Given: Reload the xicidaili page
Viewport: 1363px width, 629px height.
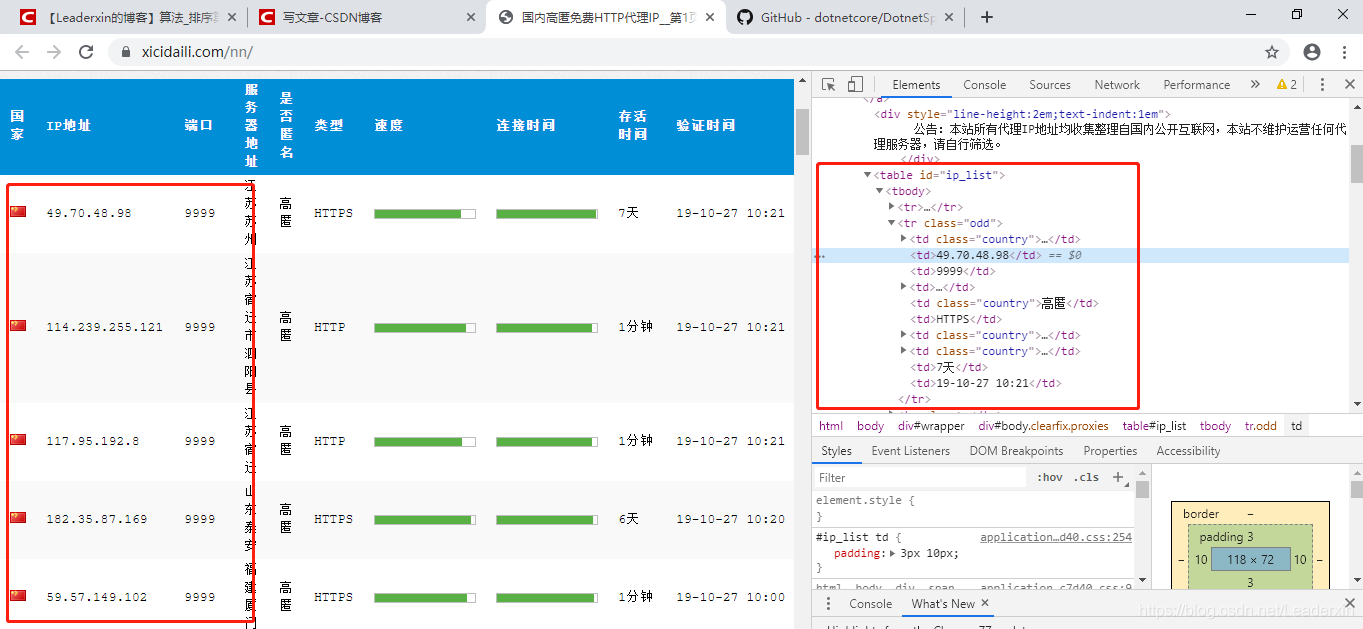Looking at the screenshot, I should [x=86, y=52].
